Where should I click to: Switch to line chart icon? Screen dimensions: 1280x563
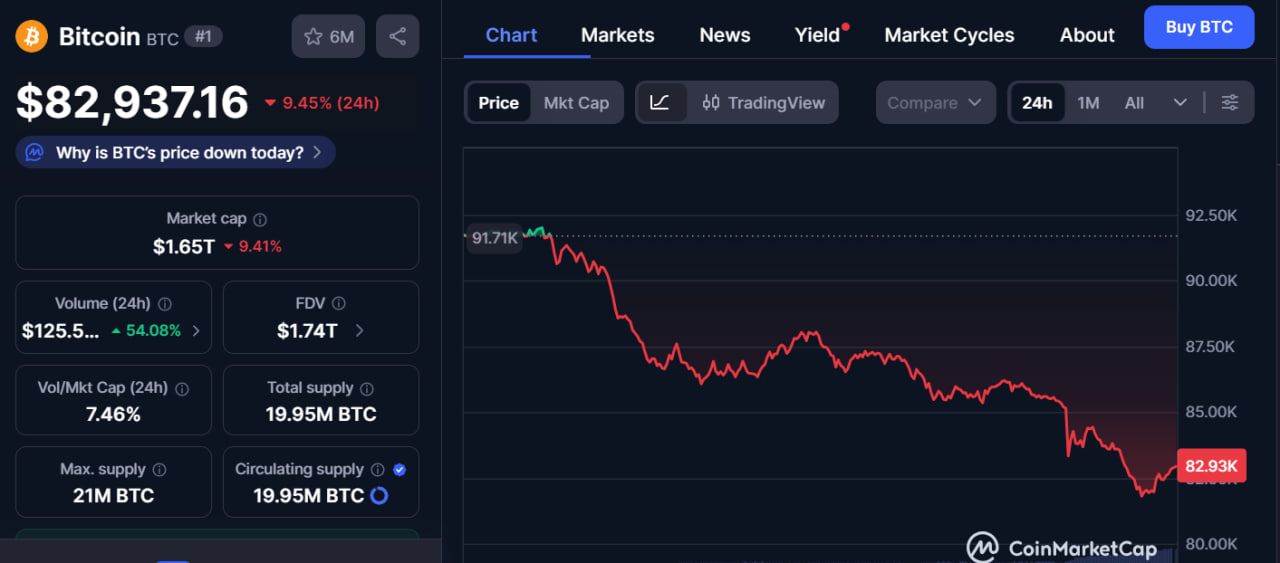(x=660, y=103)
